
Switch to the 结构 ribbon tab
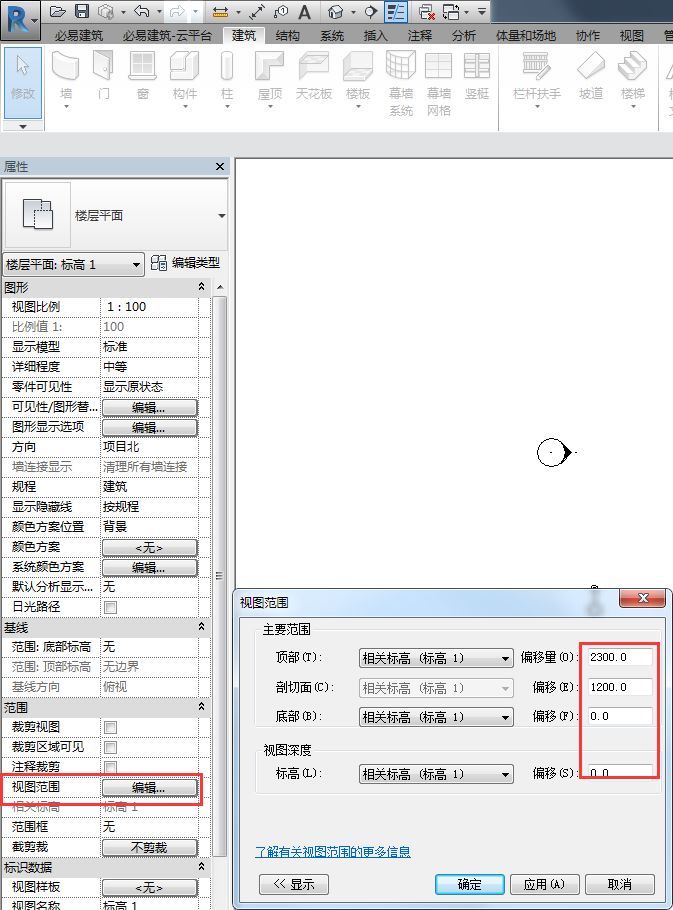coord(287,35)
